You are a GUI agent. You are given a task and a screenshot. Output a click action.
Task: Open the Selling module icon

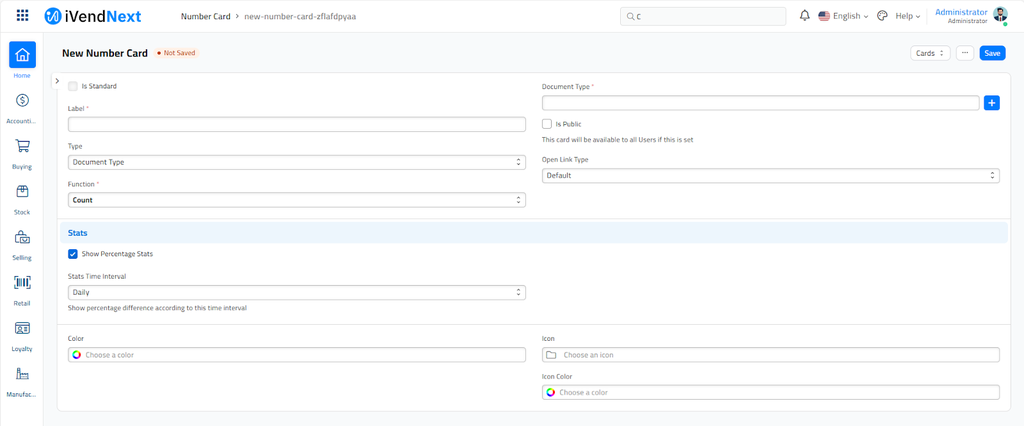[22, 238]
